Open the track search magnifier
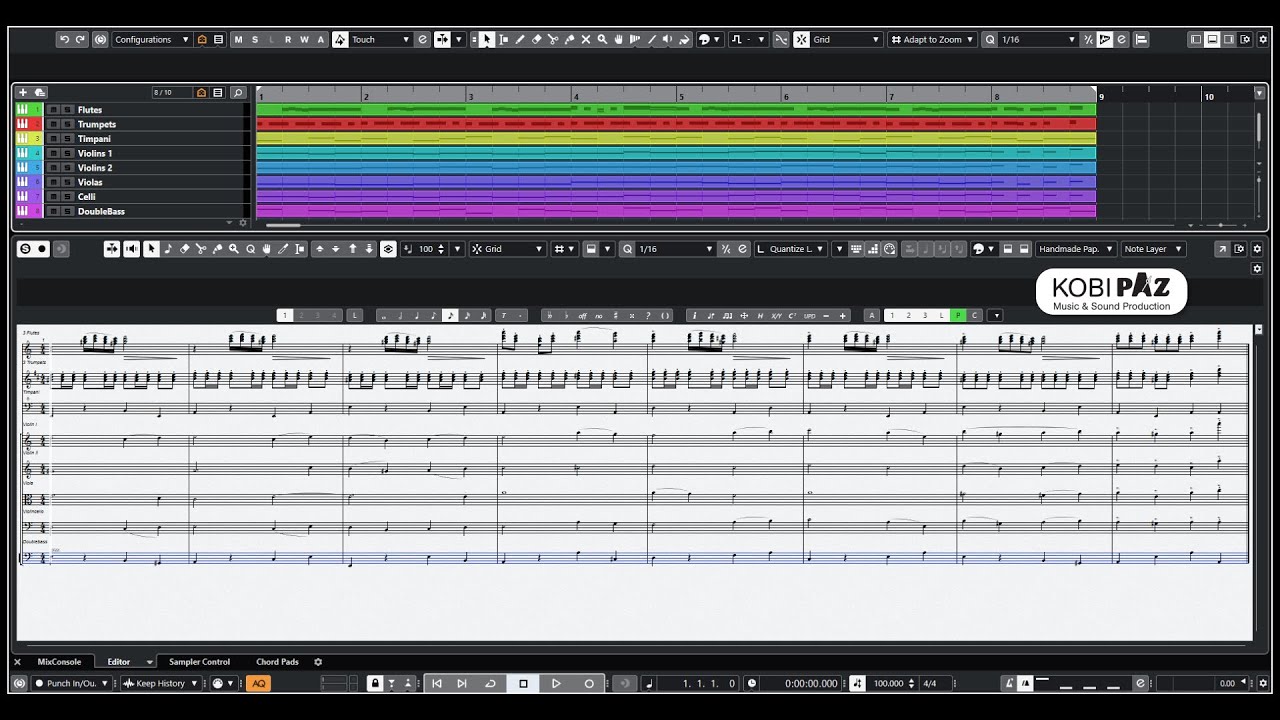Viewport: 1280px width, 720px height. coord(238,92)
